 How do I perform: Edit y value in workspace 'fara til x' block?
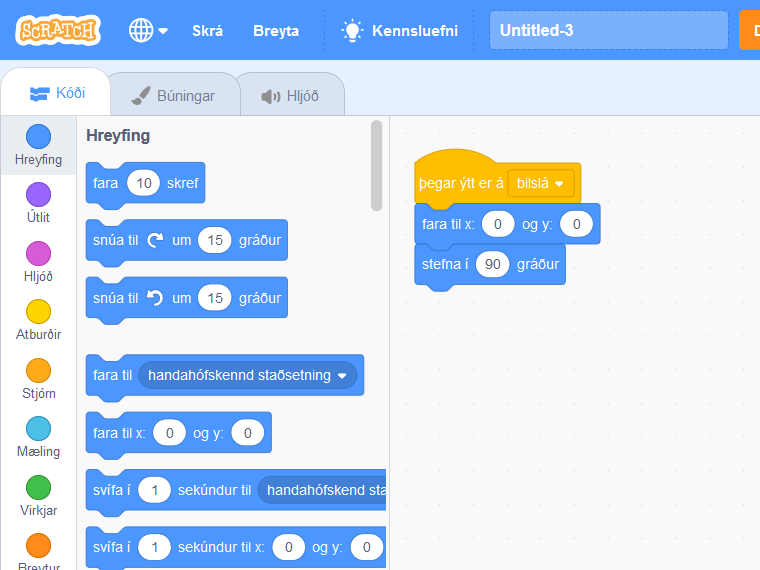tap(576, 224)
